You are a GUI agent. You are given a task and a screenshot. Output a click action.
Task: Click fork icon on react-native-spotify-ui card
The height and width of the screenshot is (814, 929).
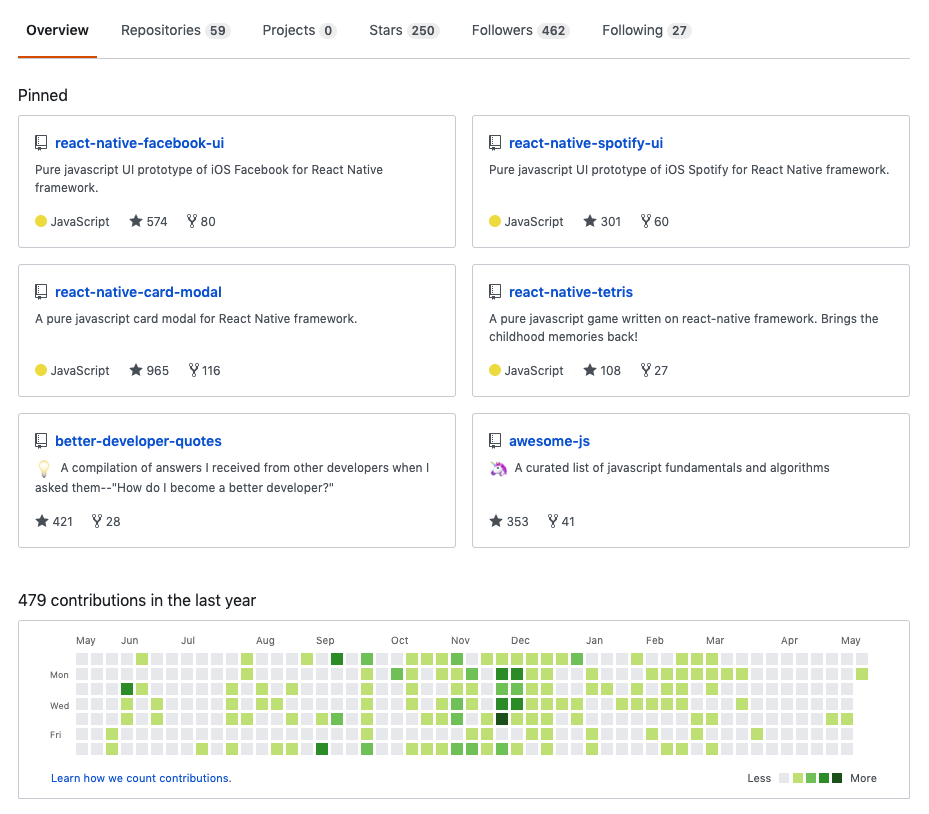tap(646, 221)
